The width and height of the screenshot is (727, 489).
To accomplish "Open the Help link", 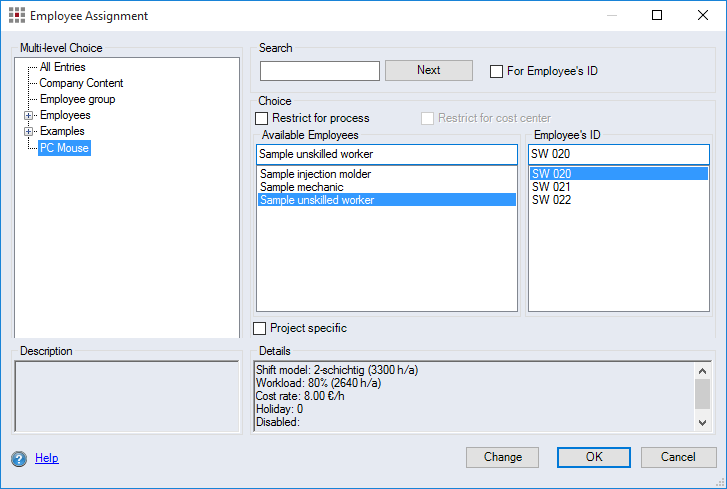I will 47,458.
